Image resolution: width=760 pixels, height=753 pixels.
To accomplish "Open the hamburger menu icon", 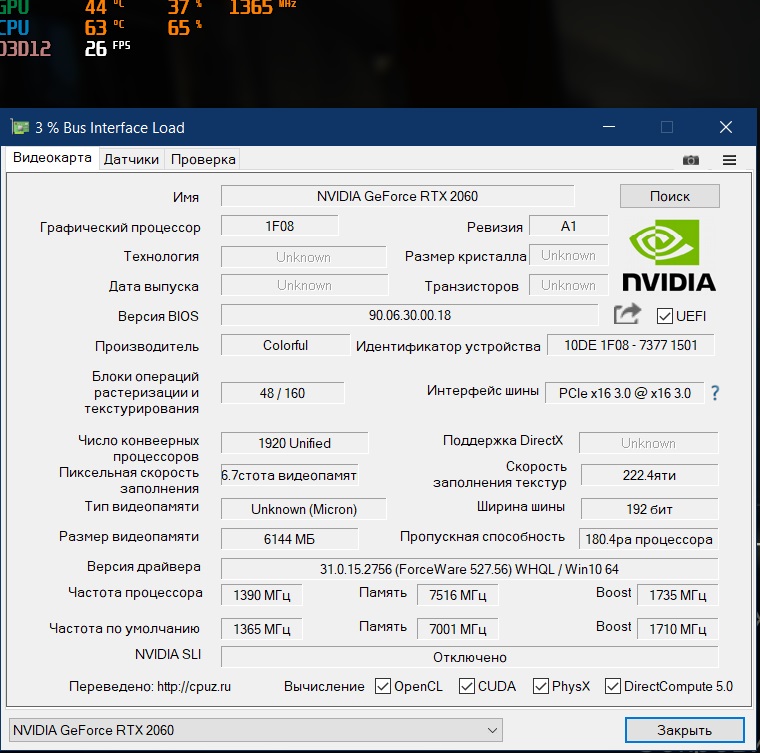I will tap(729, 160).
